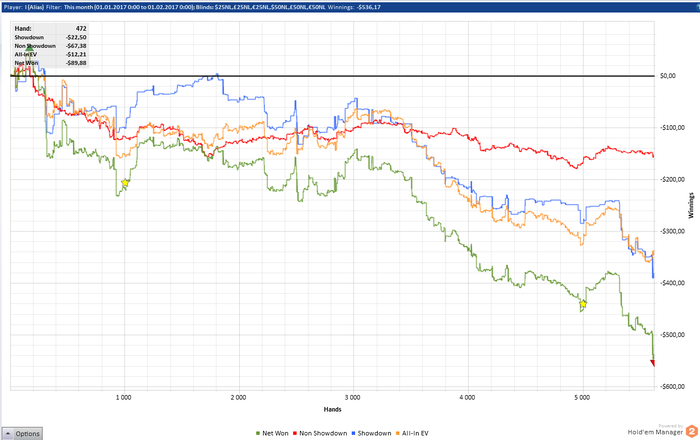The width and height of the screenshot is (700, 440).
Task: Click the -$500,00 axis label
Action: click(x=672, y=335)
